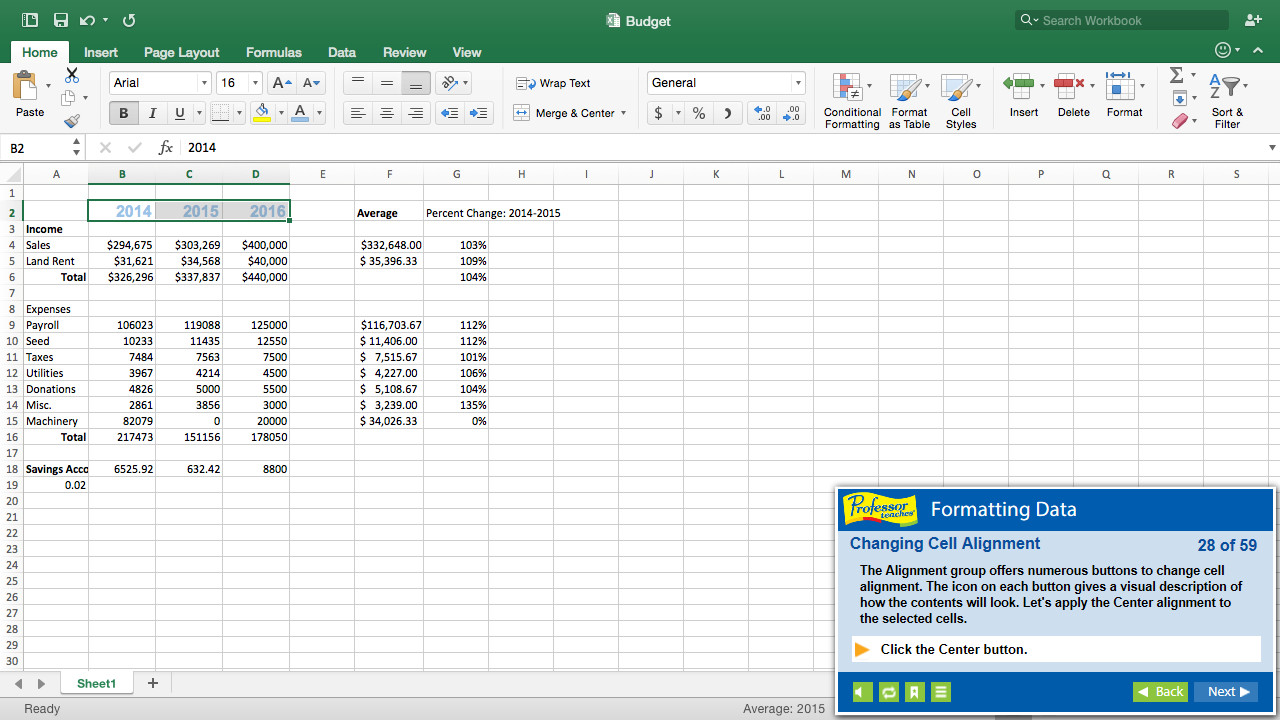Open the Arial font dropdown
1280x720 pixels.
[203, 82]
